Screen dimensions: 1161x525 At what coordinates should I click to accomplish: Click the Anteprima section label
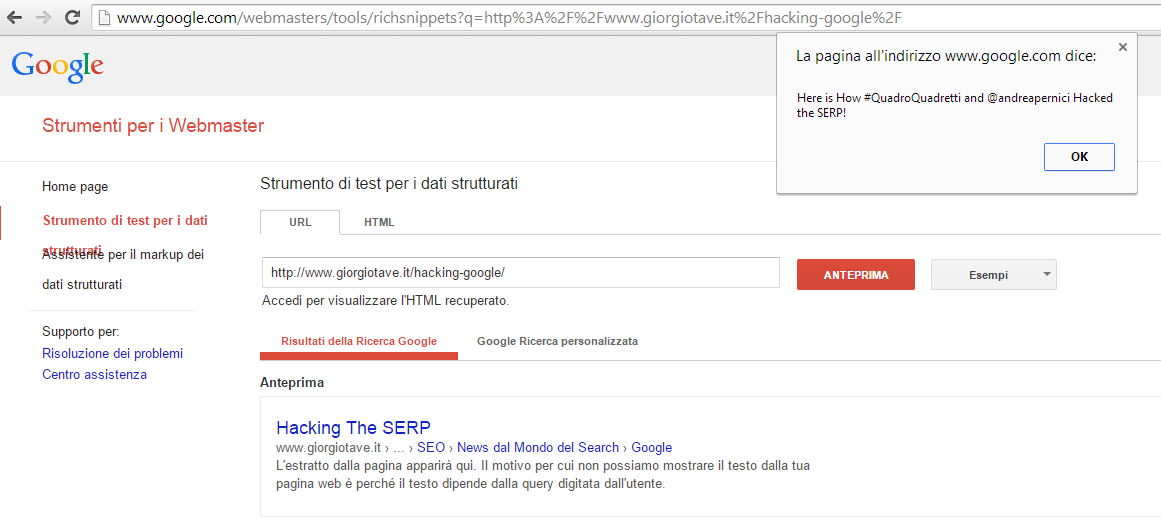tap(292, 383)
